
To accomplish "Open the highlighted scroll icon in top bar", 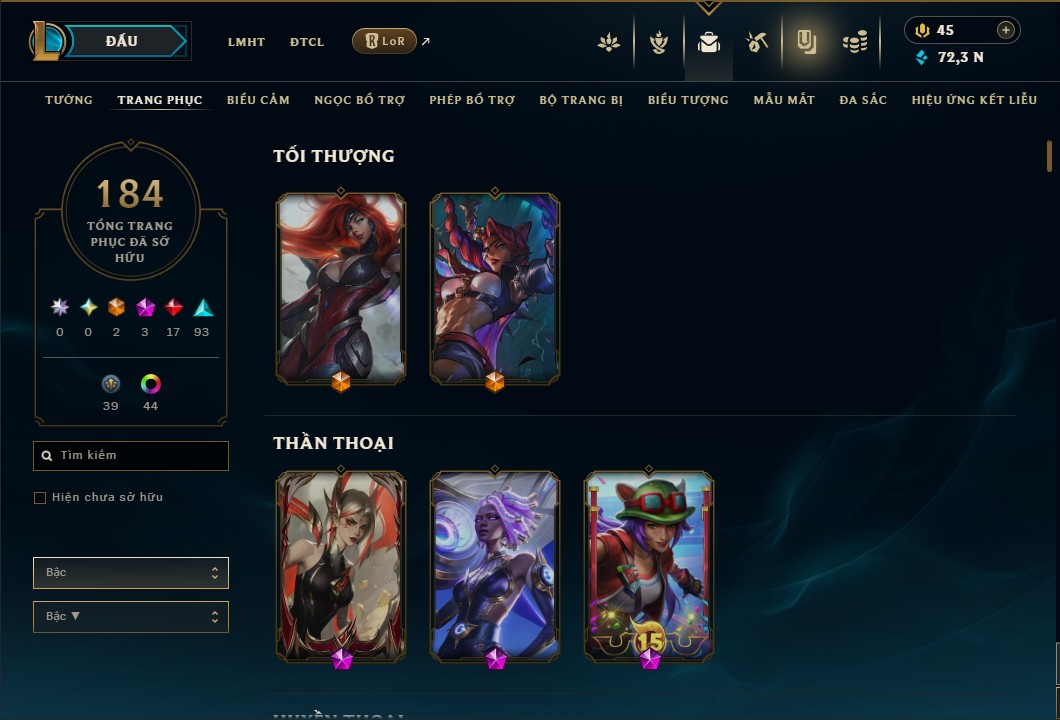I will click(x=806, y=43).
